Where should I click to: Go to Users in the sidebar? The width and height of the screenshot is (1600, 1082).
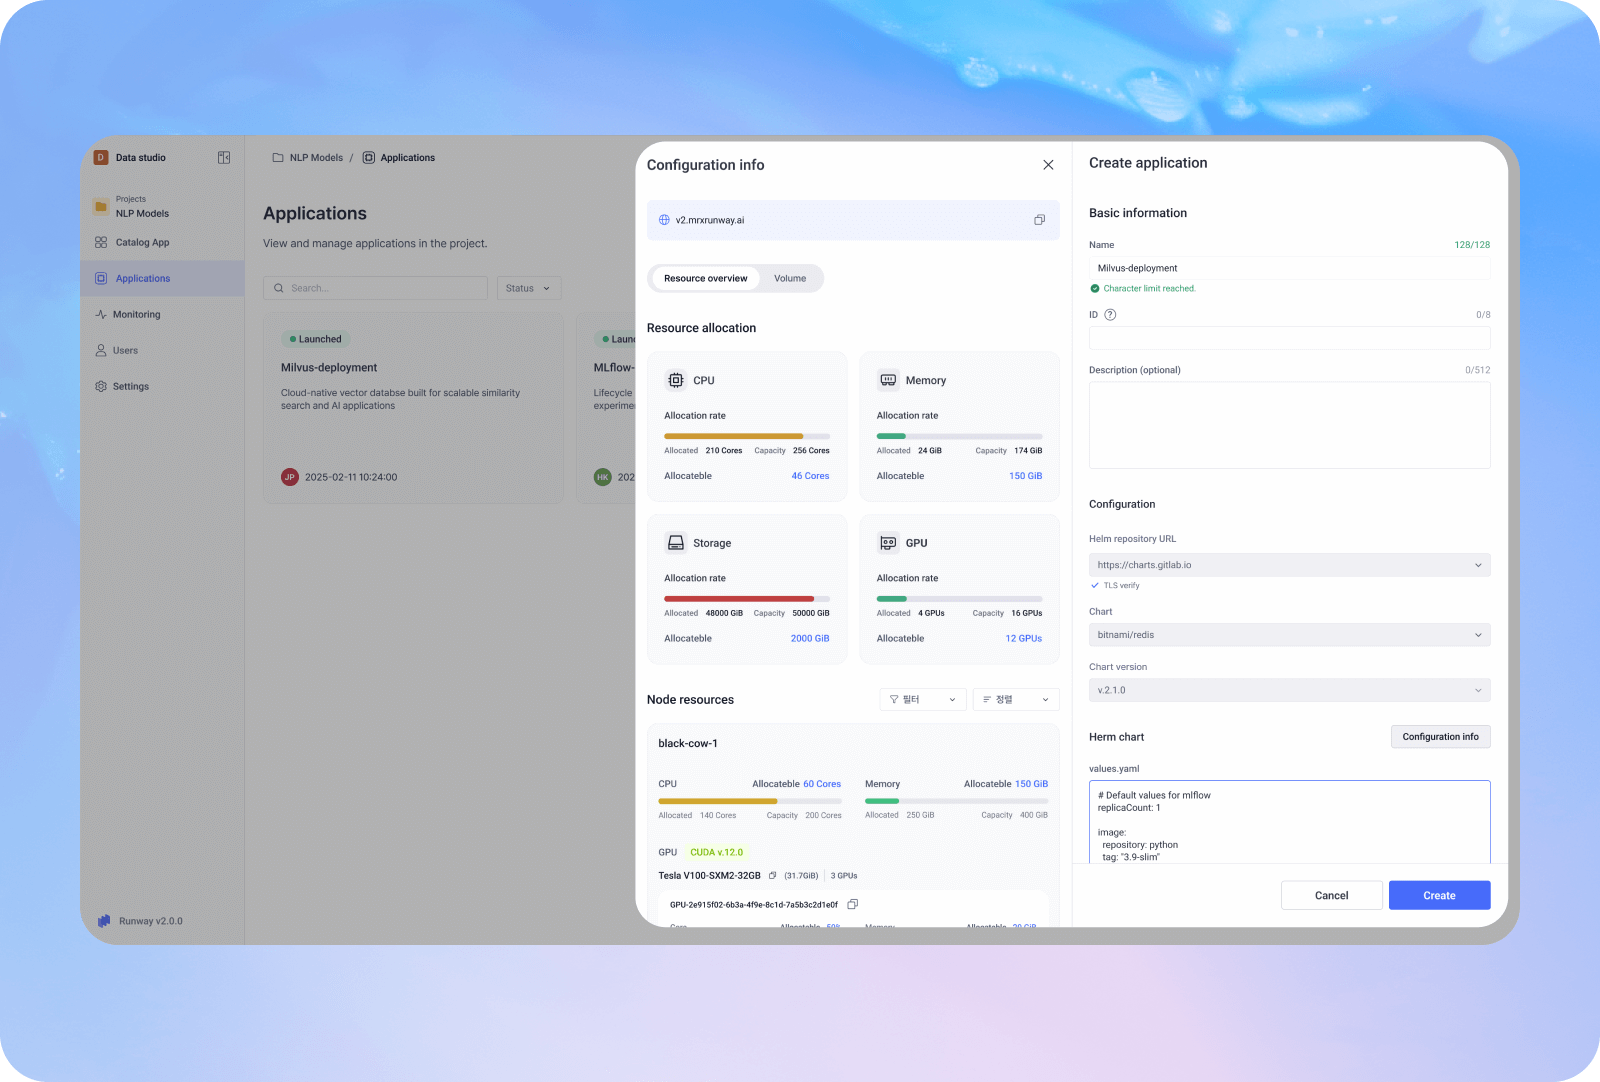[x=125, y=351]
